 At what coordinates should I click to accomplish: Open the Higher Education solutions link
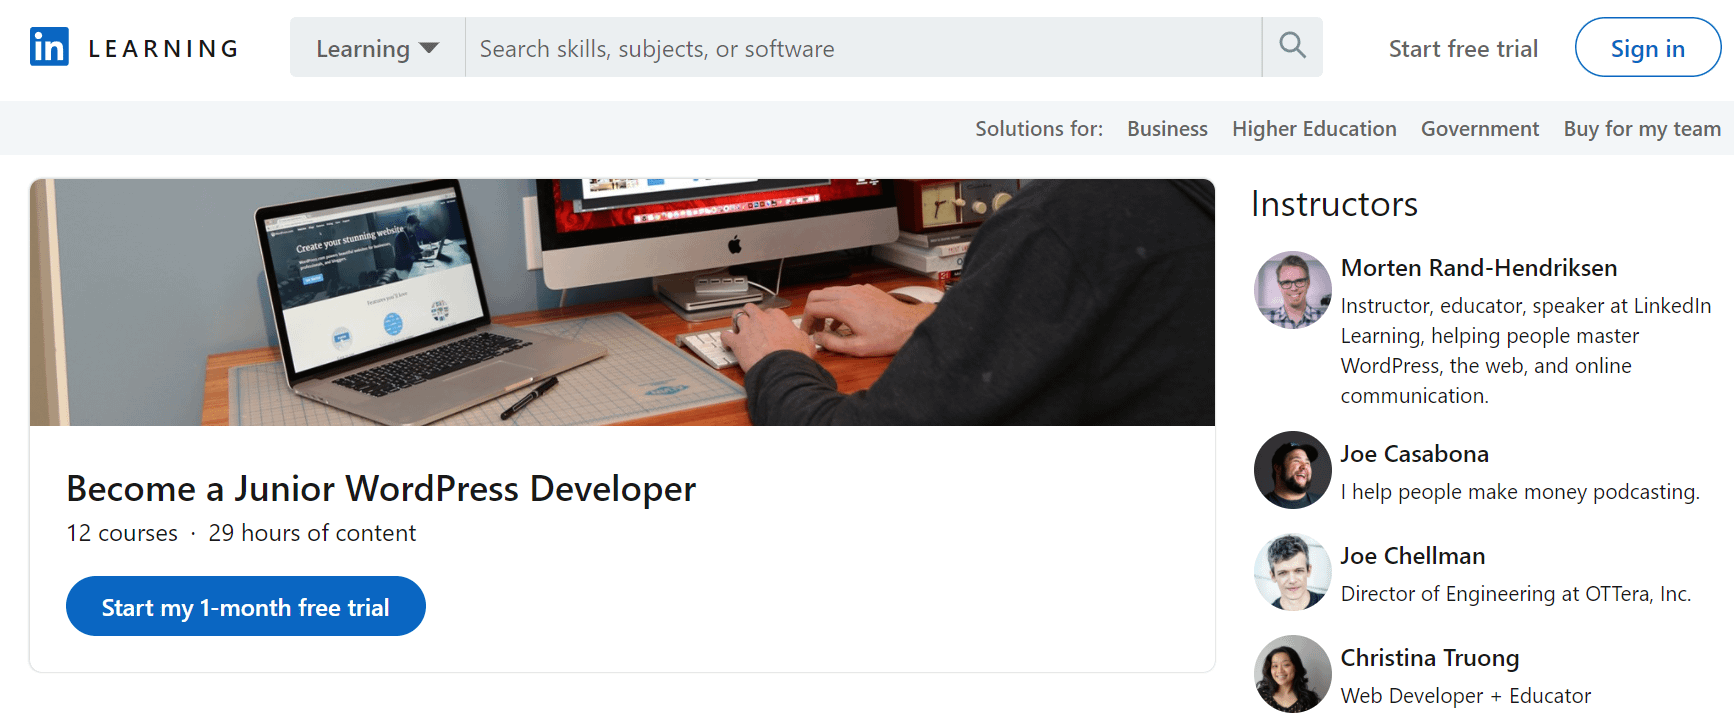[x=1313, y=129]
